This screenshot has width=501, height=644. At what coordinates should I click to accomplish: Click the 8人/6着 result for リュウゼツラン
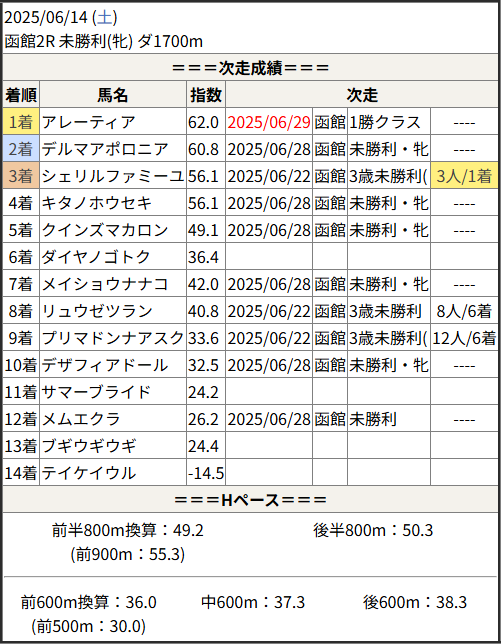click(x=464, y=311)
